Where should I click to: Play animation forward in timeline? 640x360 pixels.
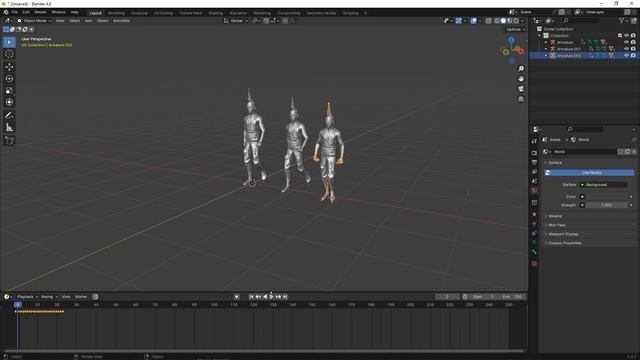pyautogui.click(x=272, y=297)
